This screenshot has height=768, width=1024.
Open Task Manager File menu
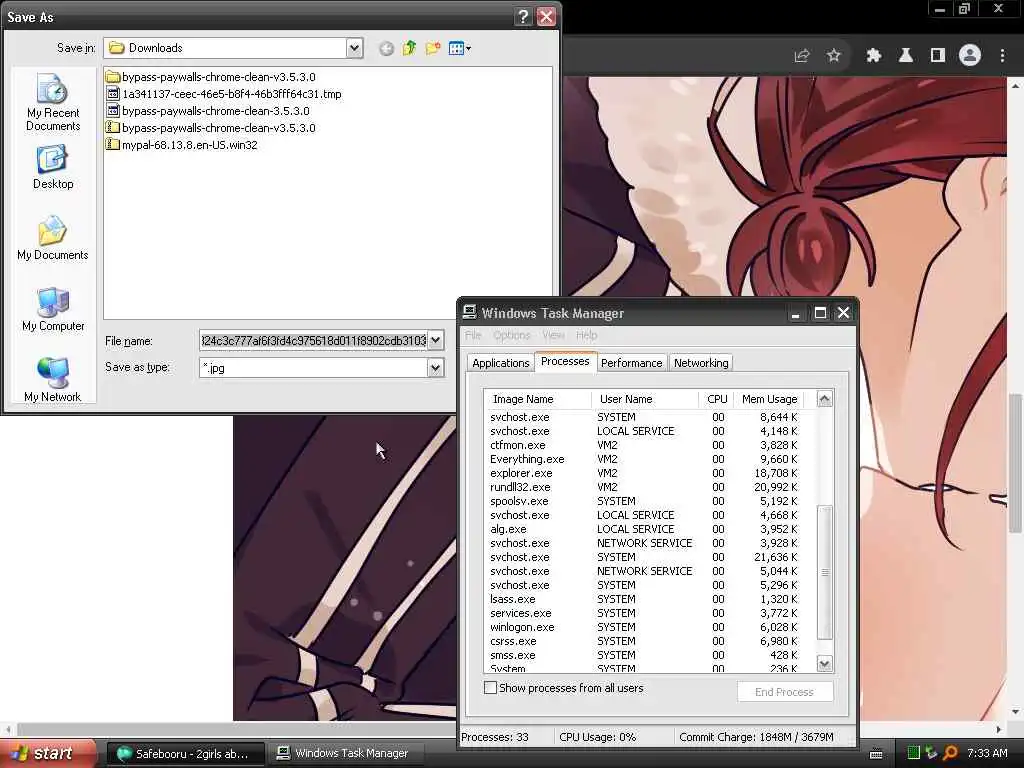[473, 335]
